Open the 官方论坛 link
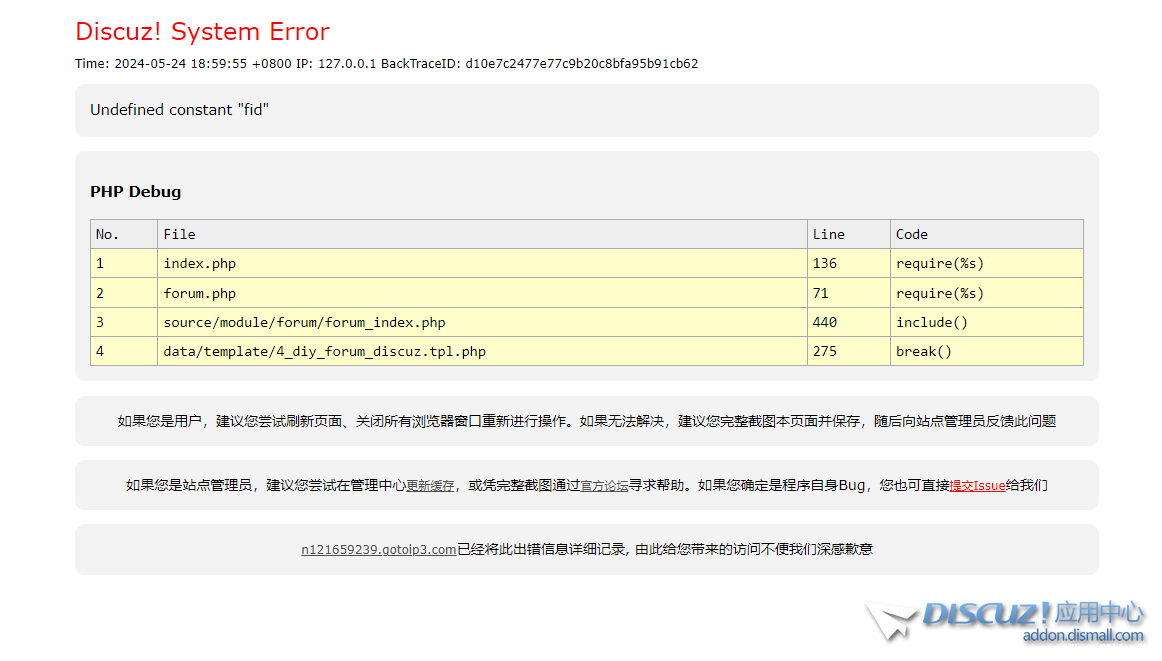The height and width of the screenshot is (661, 1162). click(x=604, y=486)
